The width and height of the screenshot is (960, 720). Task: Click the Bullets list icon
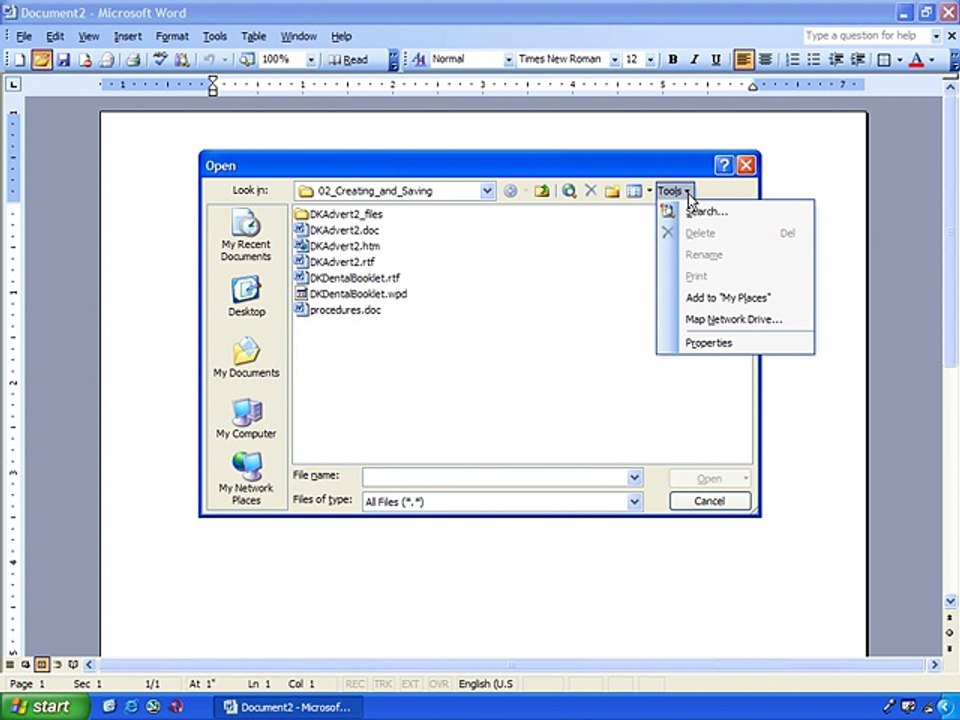(814, 59)
